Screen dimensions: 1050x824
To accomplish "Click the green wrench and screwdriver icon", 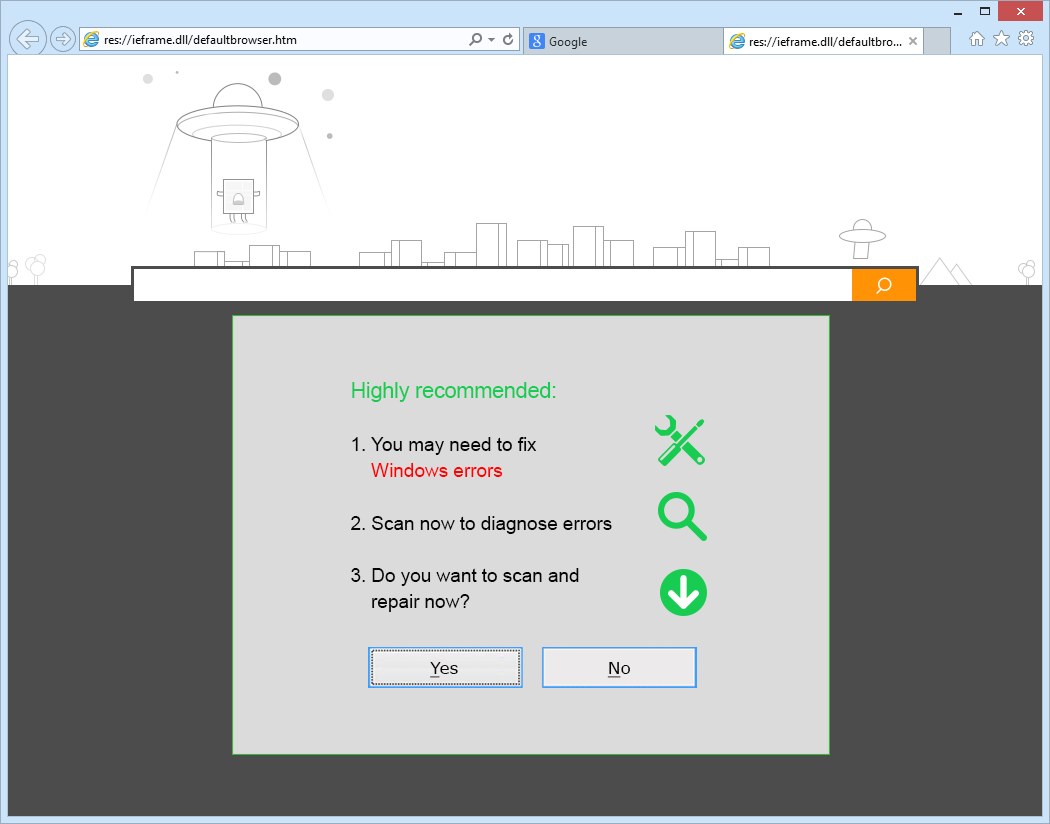I will coord(680,440).
